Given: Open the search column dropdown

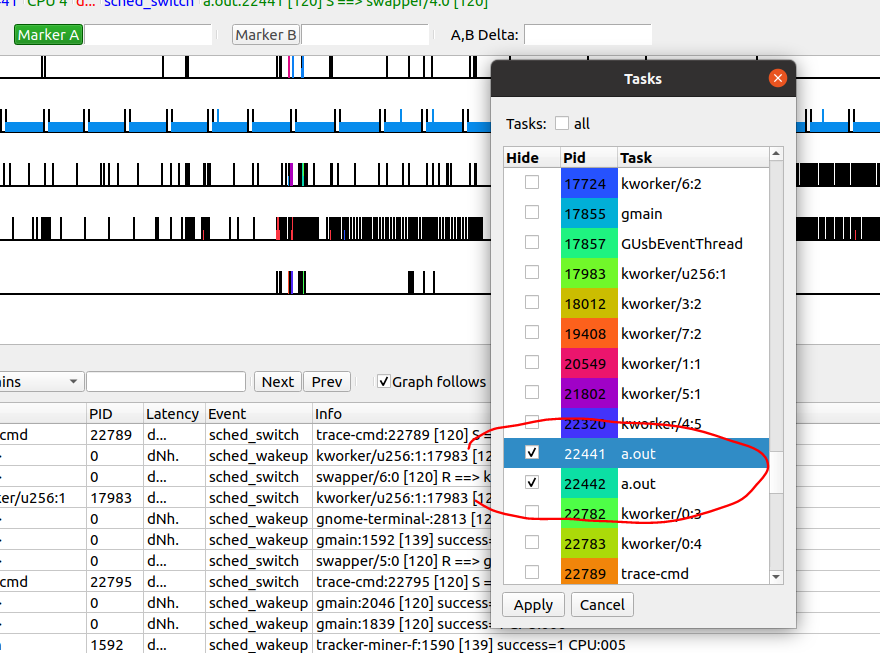Looking at the screenshot, I should tap(42, 382).
